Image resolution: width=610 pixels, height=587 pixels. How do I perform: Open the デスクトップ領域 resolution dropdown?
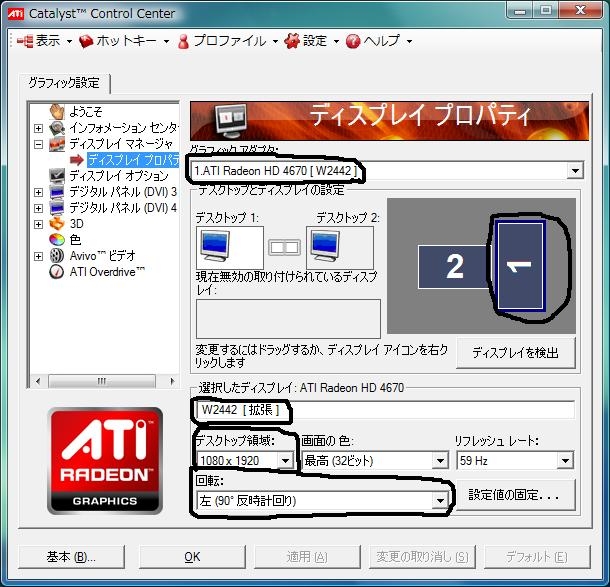point(285,461)
